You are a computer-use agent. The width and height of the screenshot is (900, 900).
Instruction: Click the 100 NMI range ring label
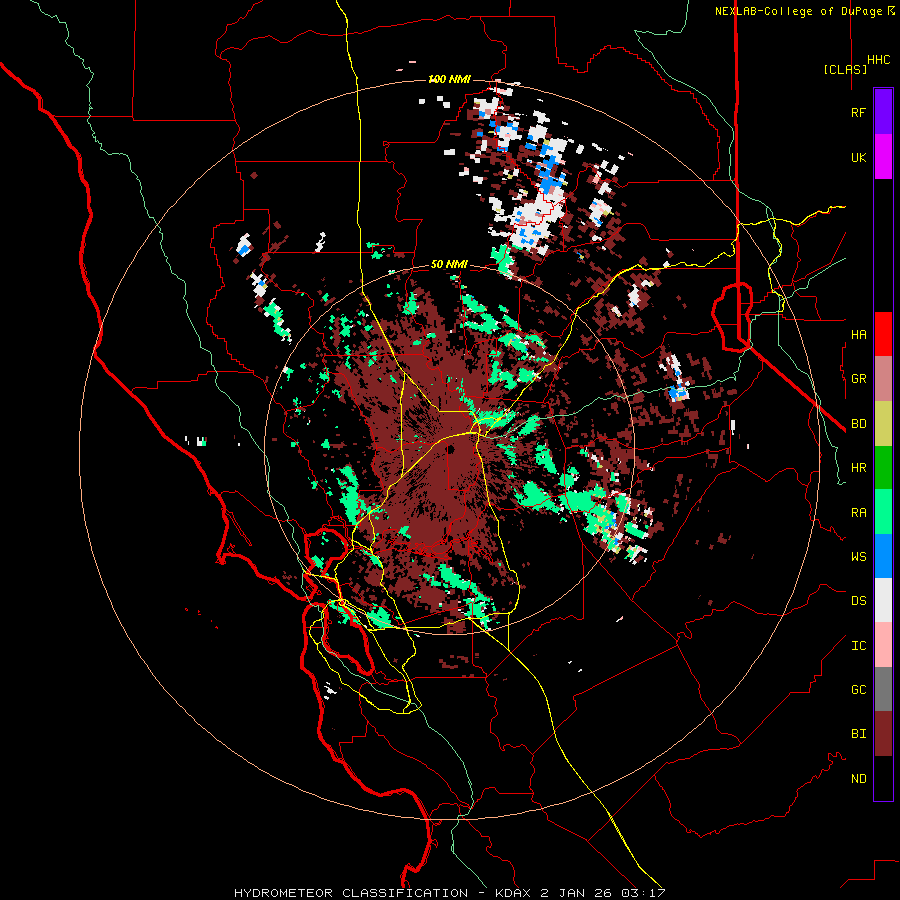coord(449,79)
